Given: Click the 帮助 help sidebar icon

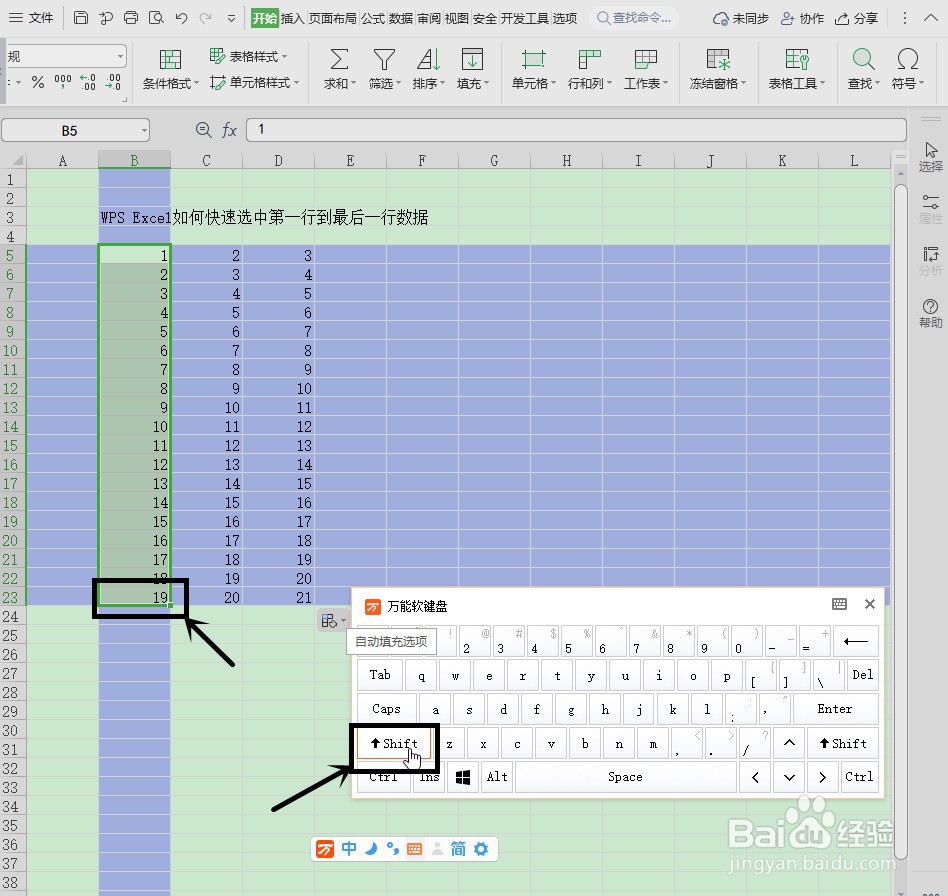Looking at the screenshot, I should tap(930, 313).
